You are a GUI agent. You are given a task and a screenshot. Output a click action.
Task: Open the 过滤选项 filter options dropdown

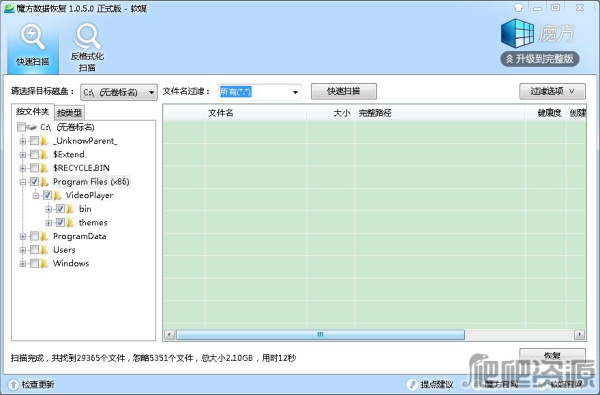[x=552, y=91]
